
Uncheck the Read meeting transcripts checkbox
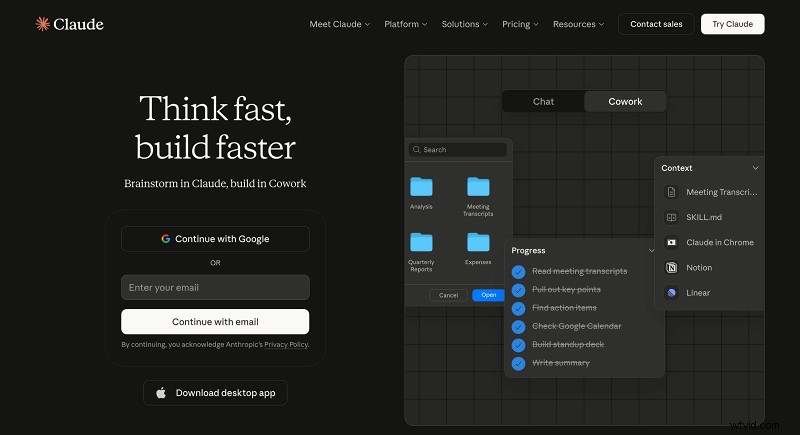518,271
